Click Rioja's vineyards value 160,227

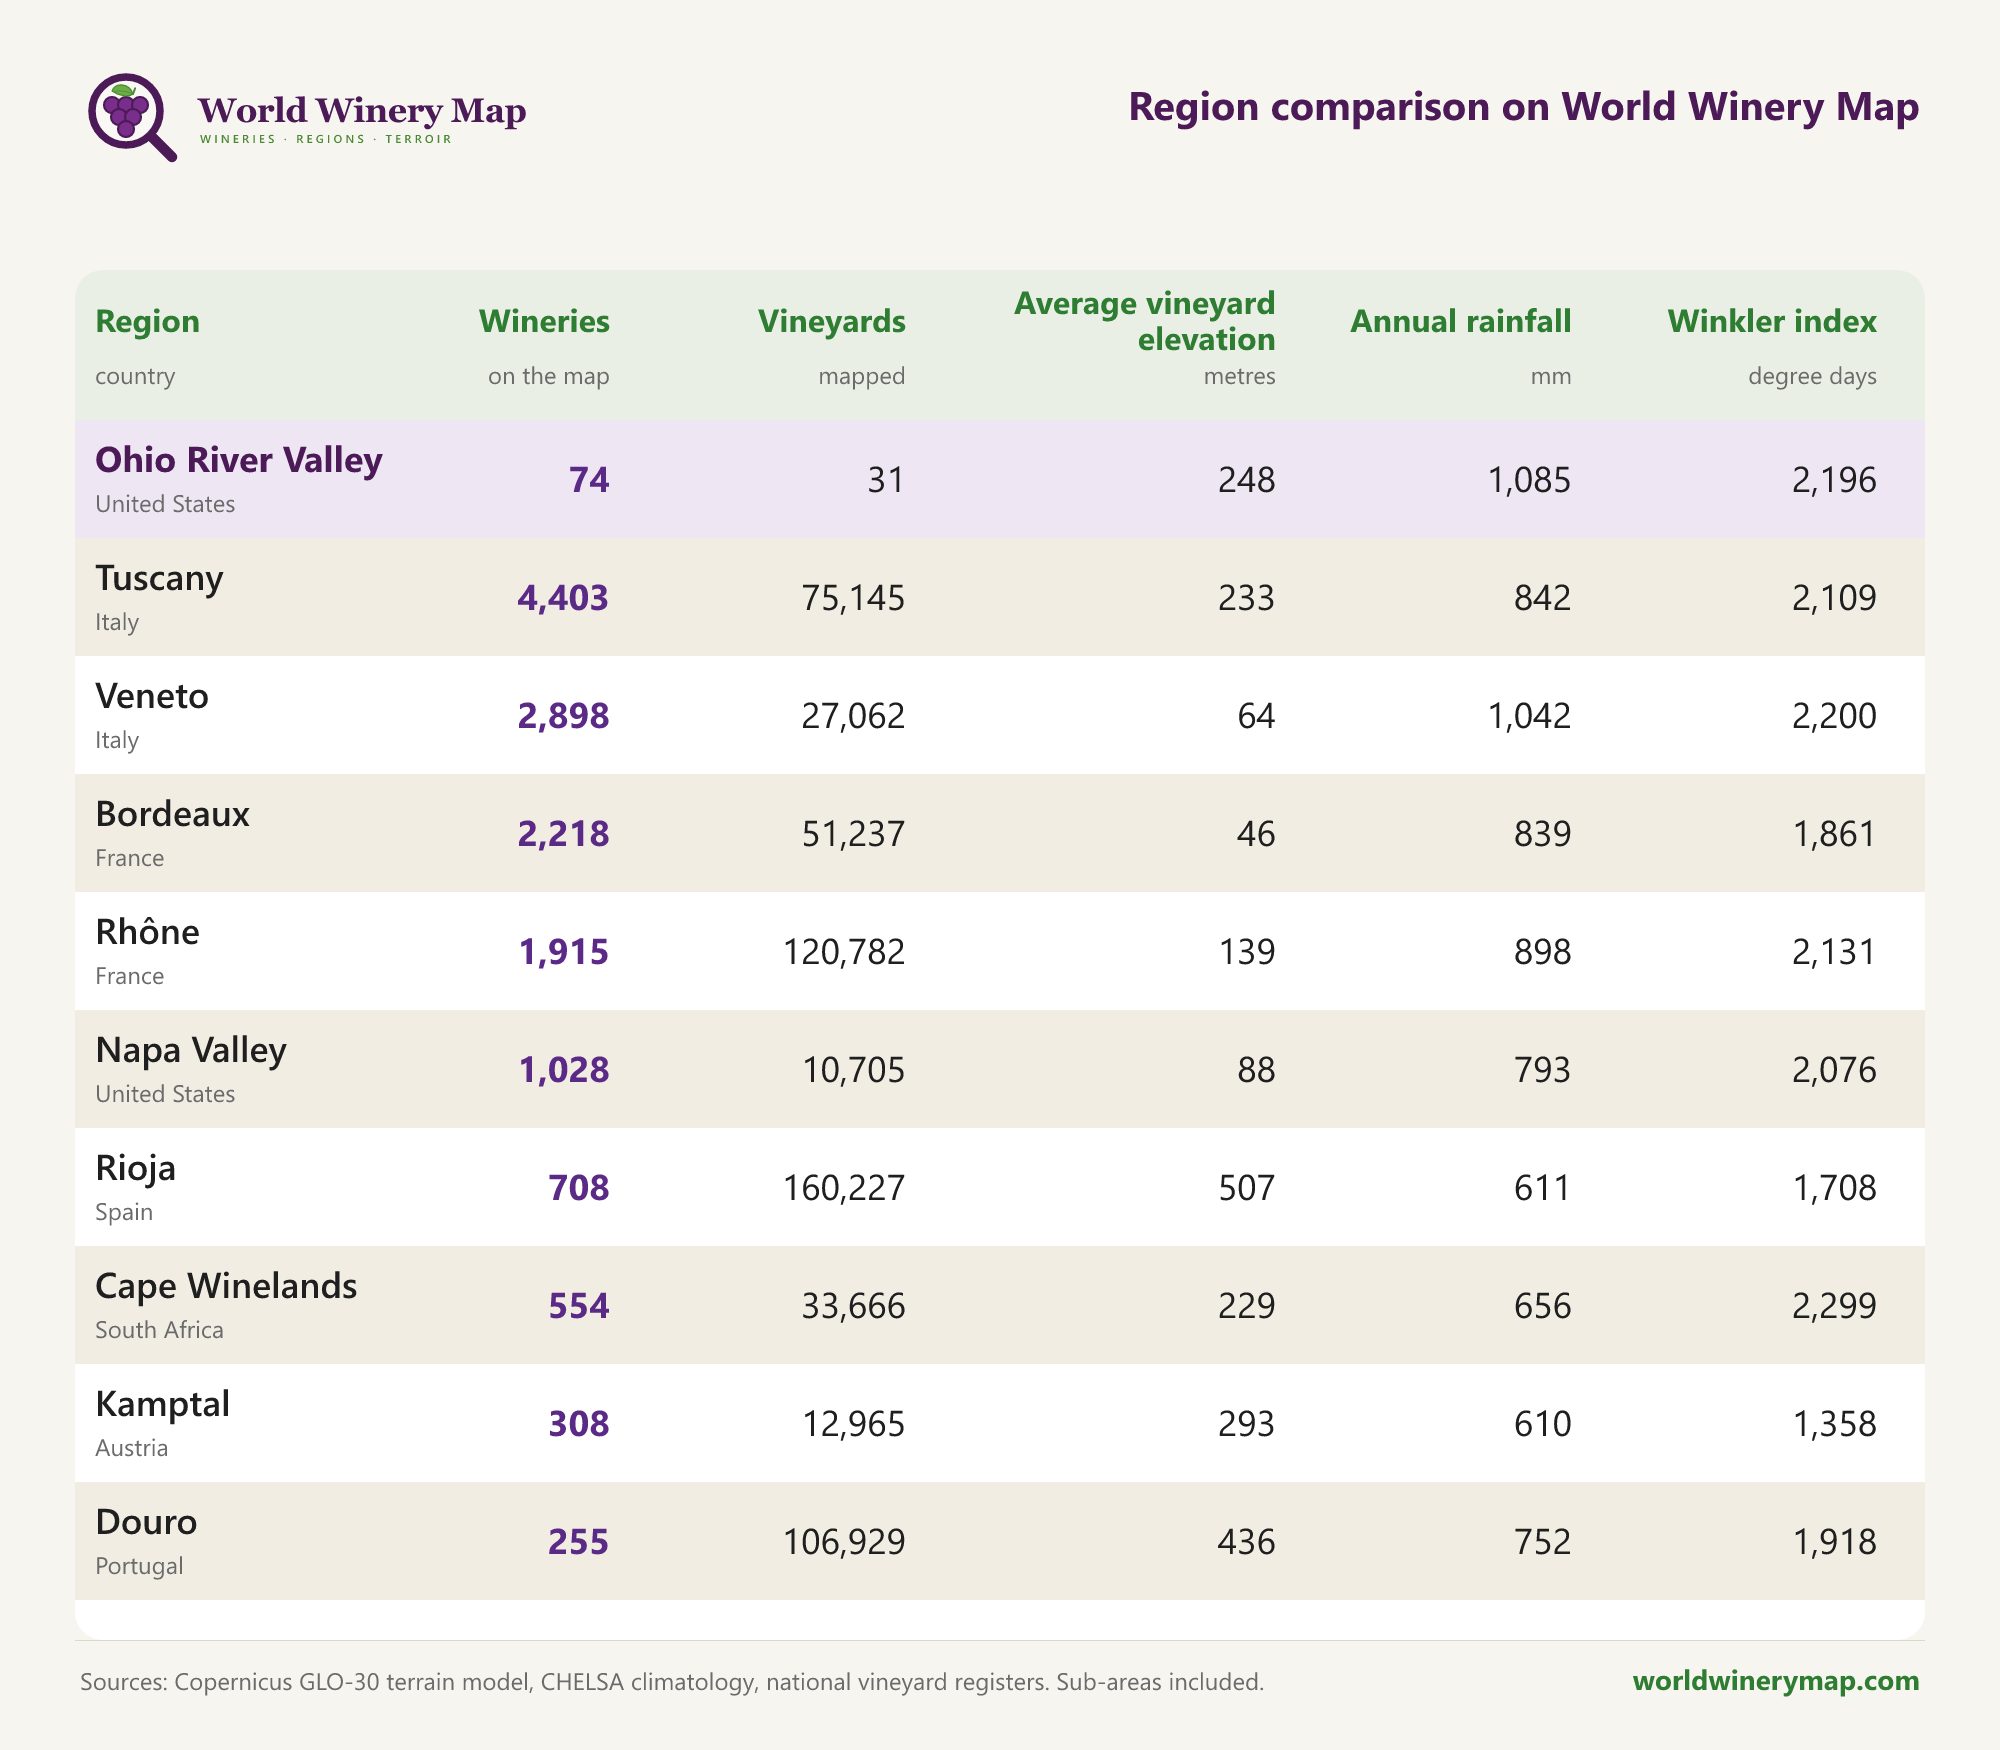pyautogui.click(x=844, y=1188)
